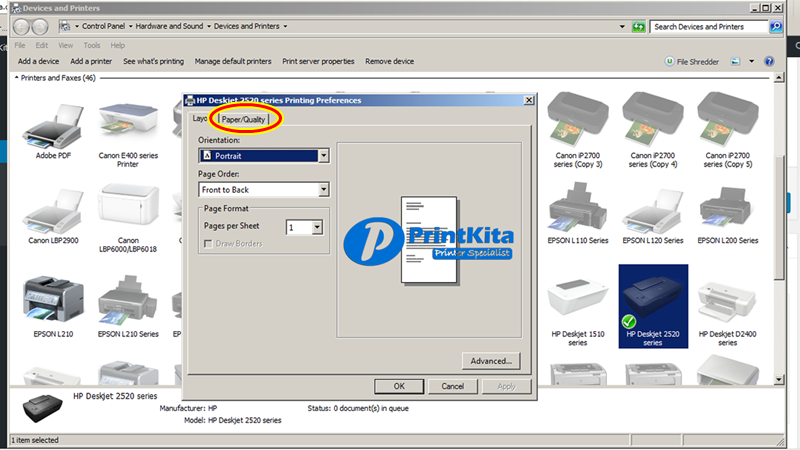Open the File menu
Screen dimensions: 800x450
click(20, 45)
